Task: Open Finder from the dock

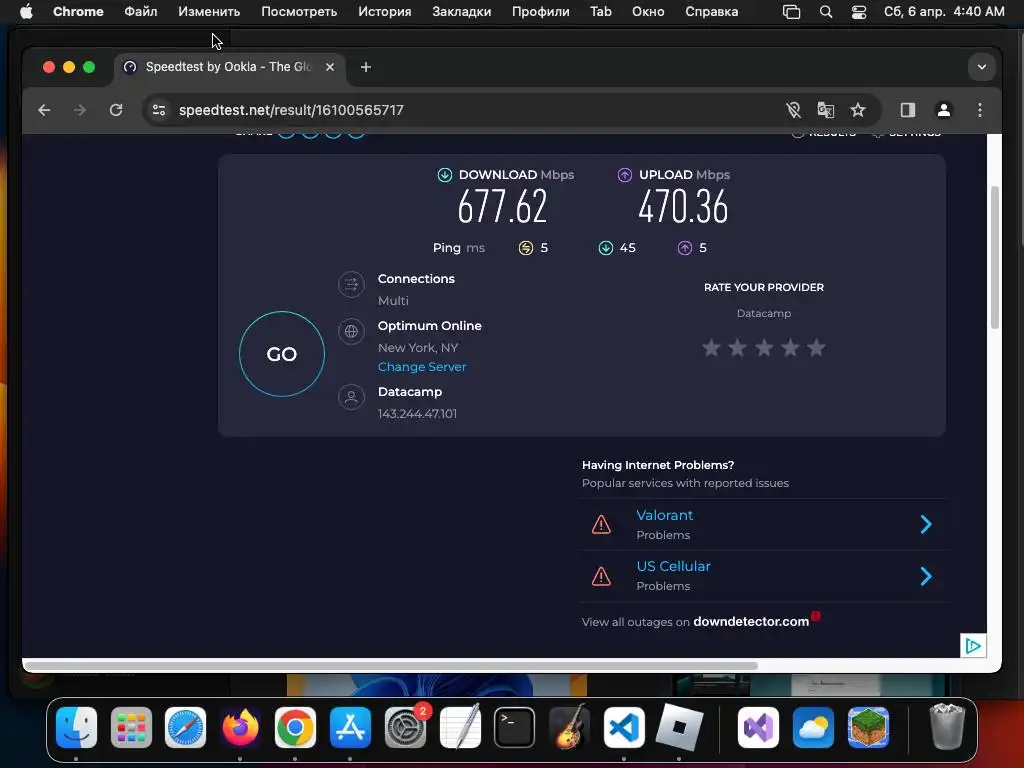Action: (76, 728)
